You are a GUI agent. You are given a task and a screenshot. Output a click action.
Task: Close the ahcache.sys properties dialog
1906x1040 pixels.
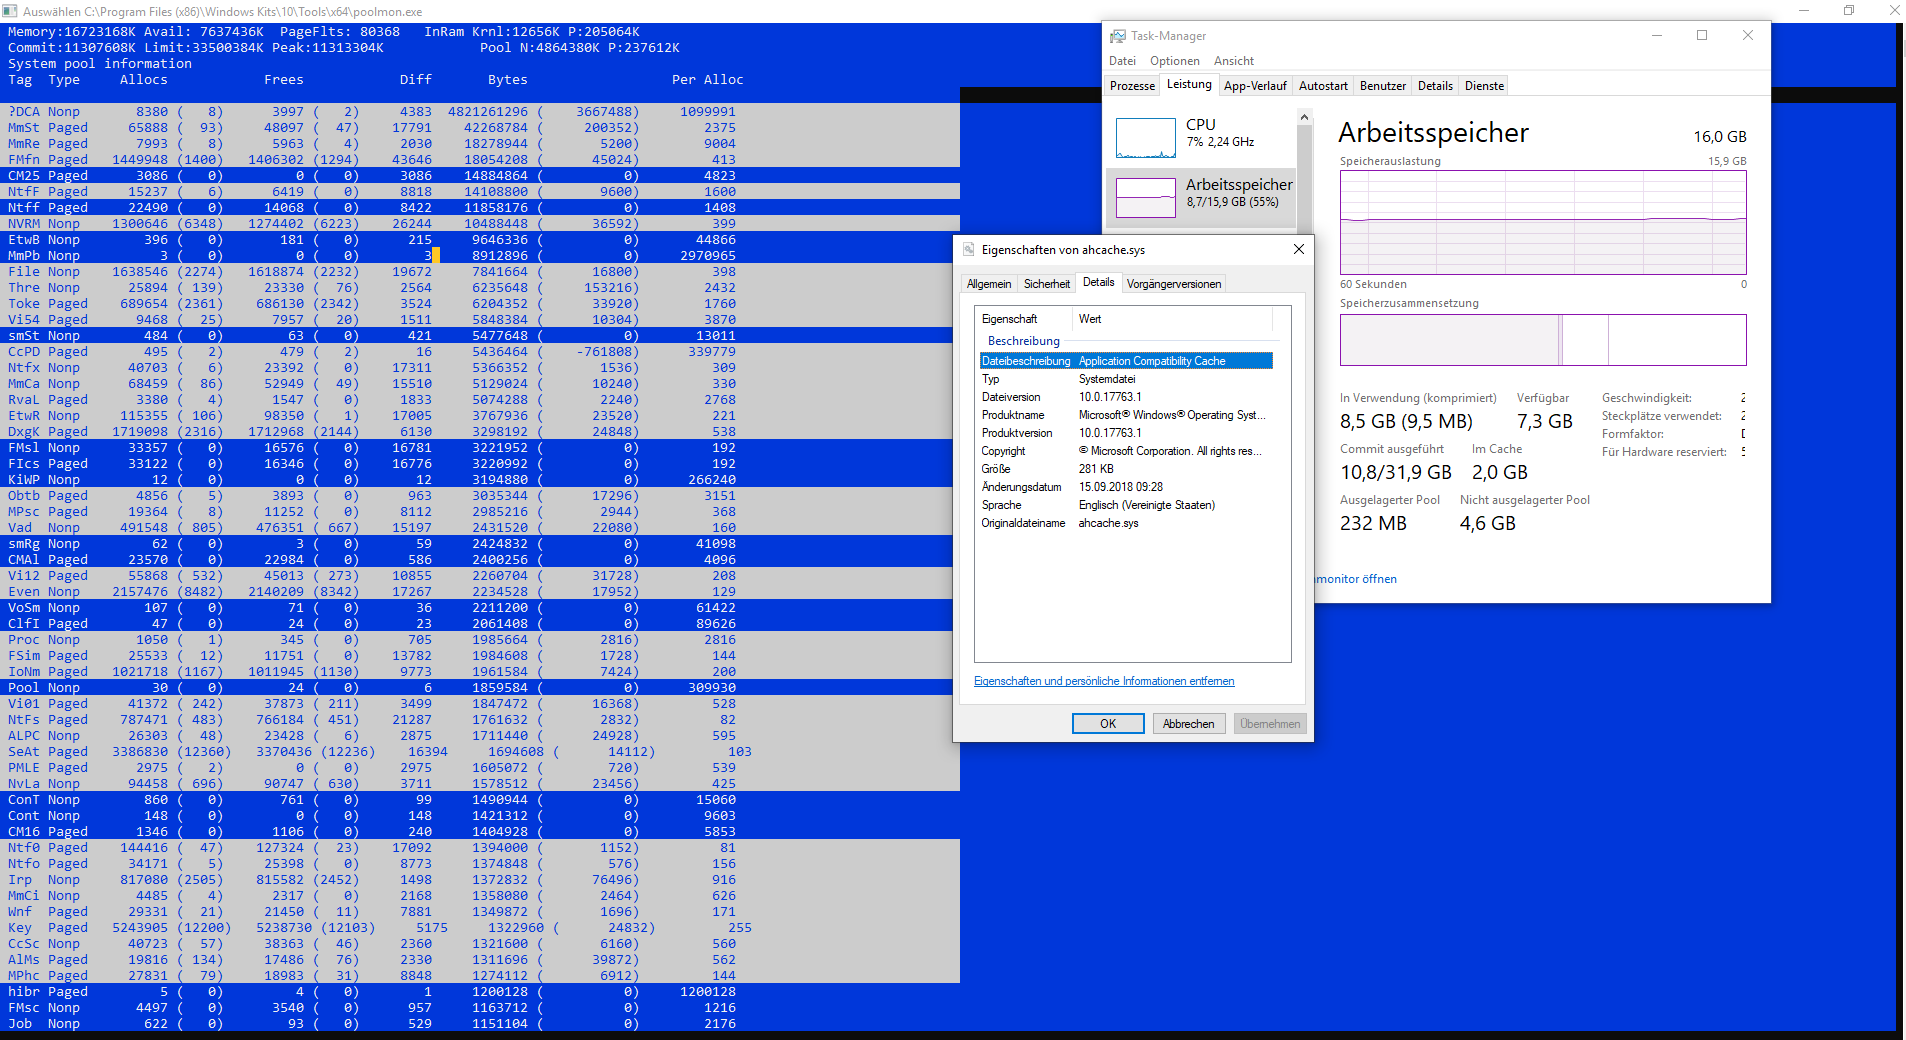(1299, 249)
